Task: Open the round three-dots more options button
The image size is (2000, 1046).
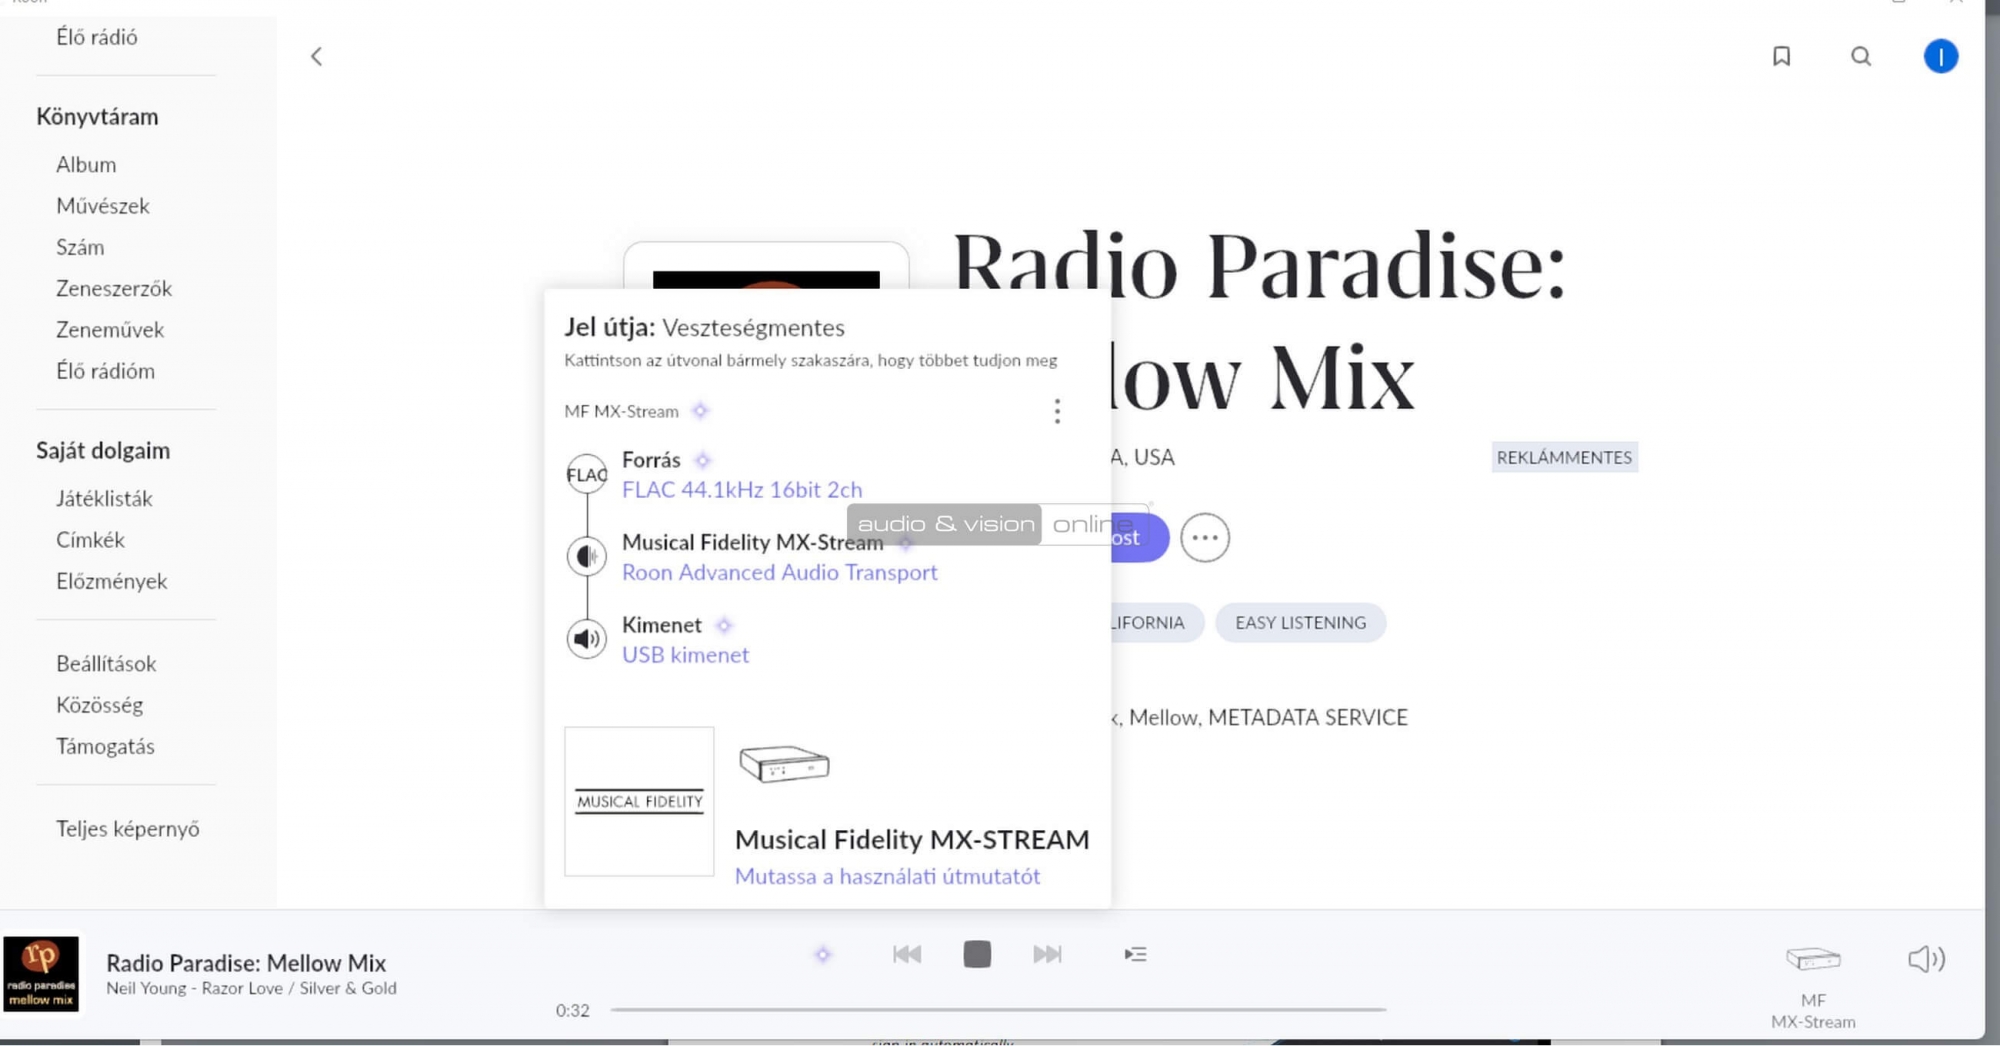Action: click(x=1204, y=538)
